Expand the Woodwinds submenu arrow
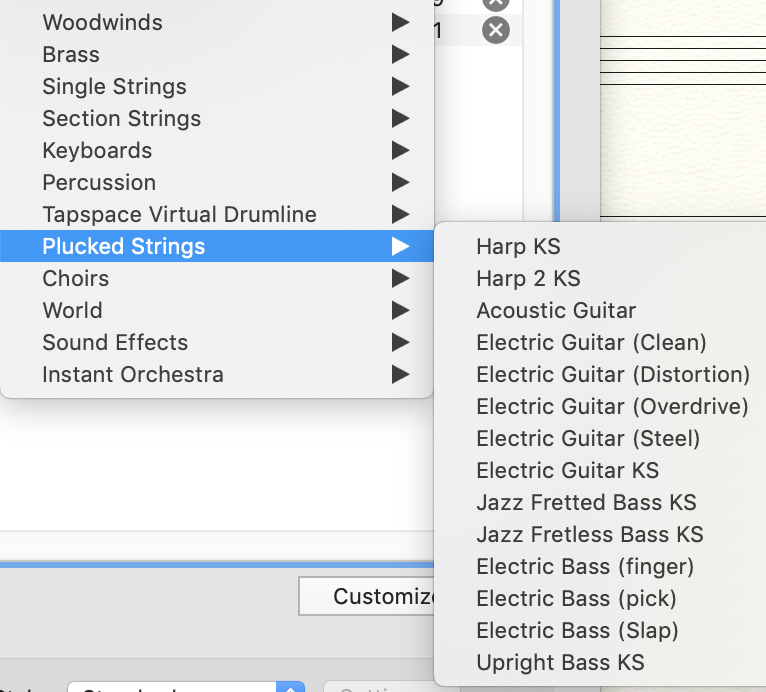Image resolution: width=766 pixels, height=692 pixels. 400,22
